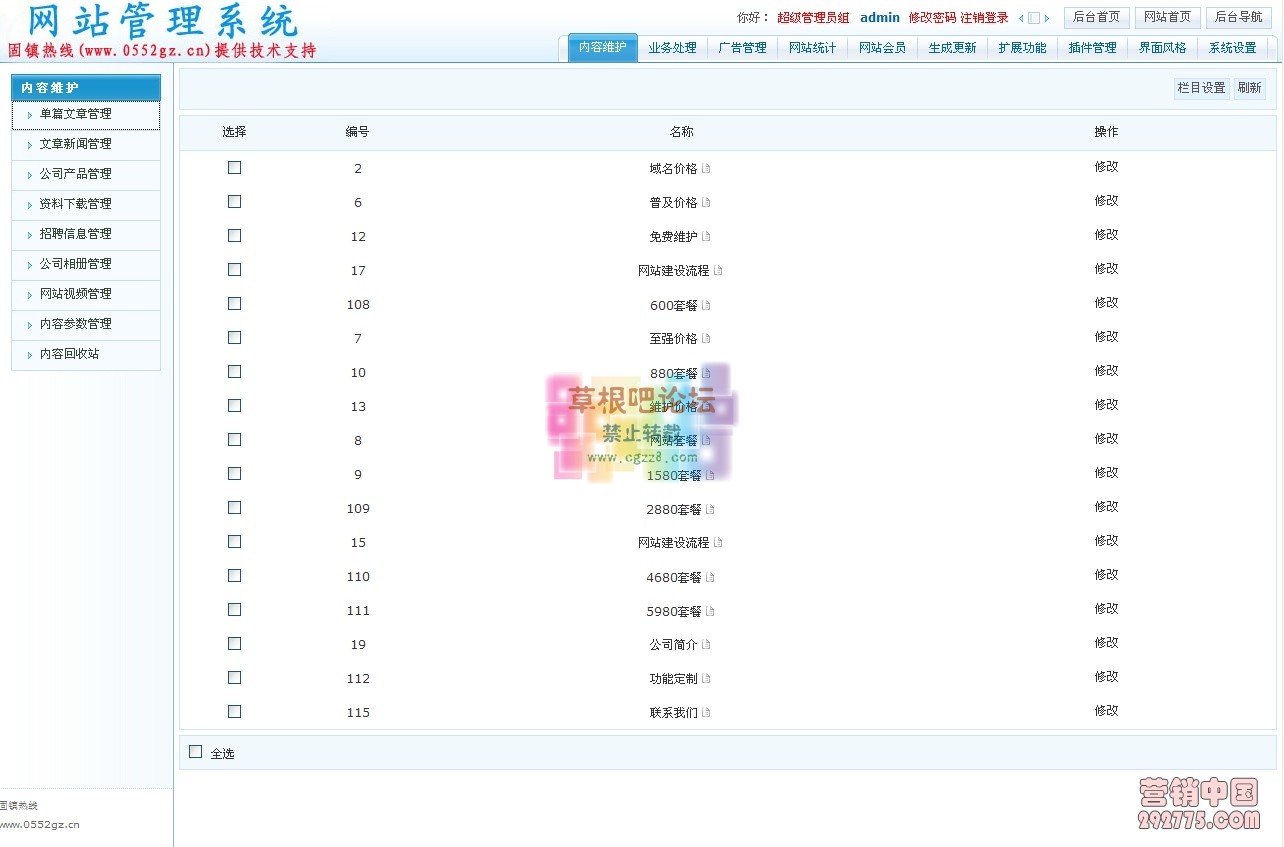Enable the 全选 select-all checkbox
Screen dimensions: 1284x847
(x=195, y=752)
